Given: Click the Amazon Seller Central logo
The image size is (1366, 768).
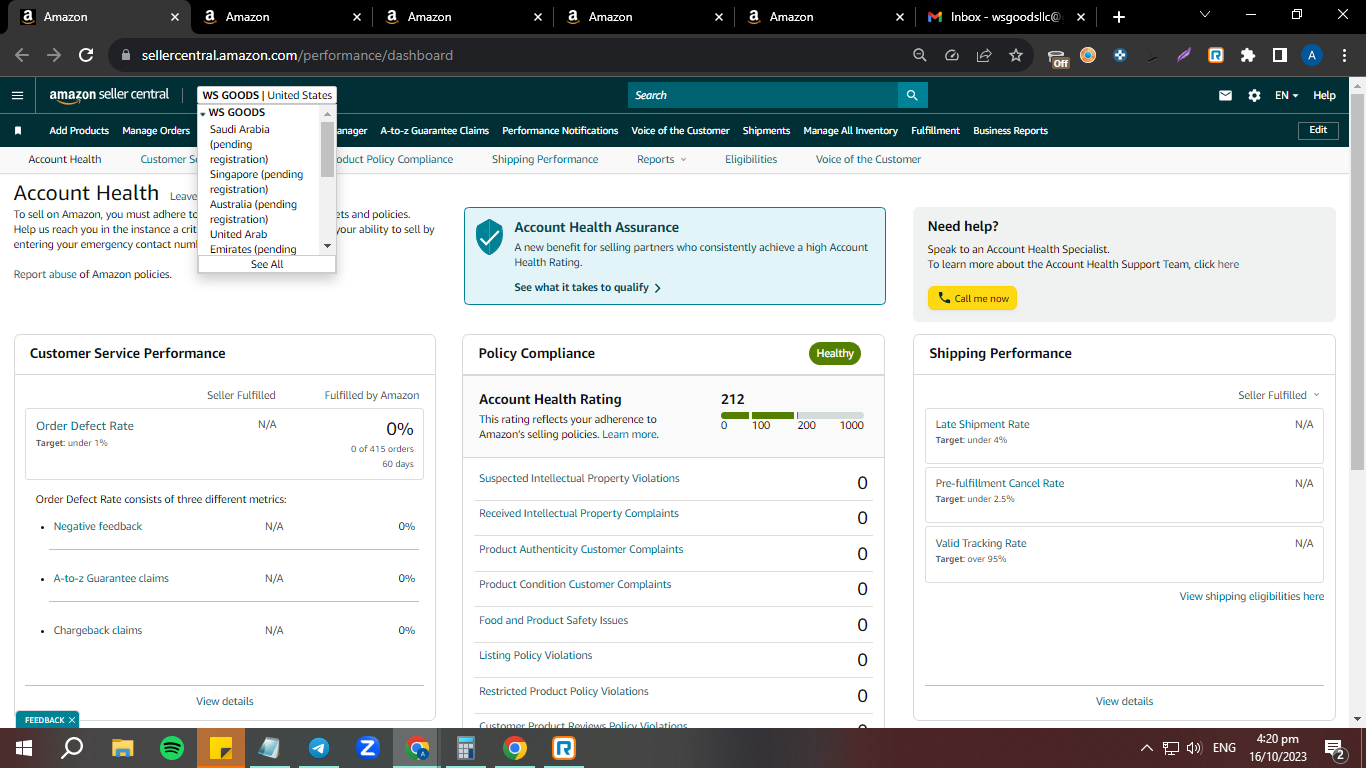Looking at the screenshot, I should (109, 95).
